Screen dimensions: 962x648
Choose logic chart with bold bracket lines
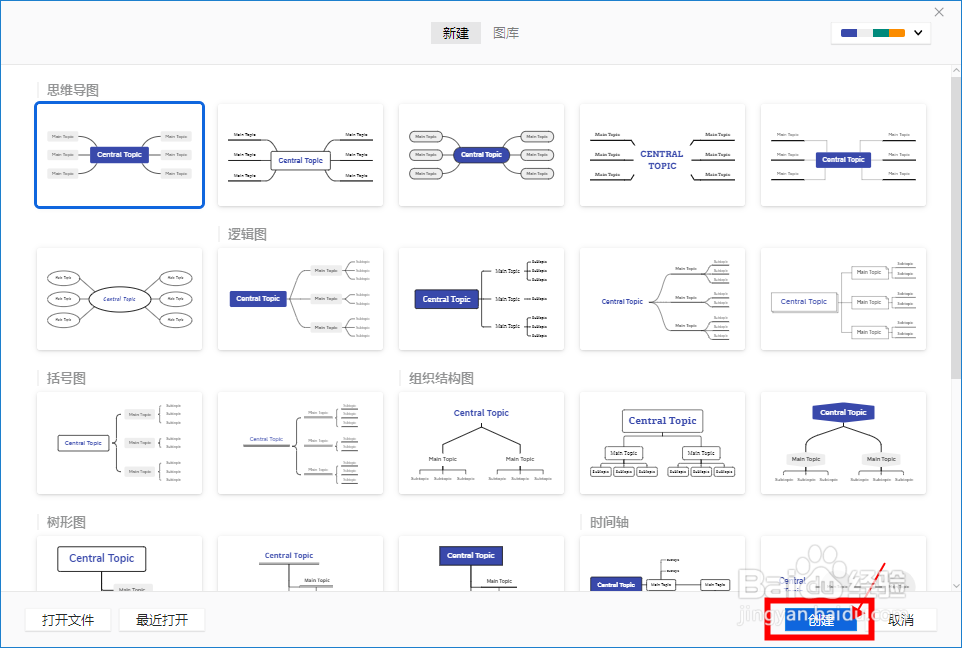click(482, 299)
